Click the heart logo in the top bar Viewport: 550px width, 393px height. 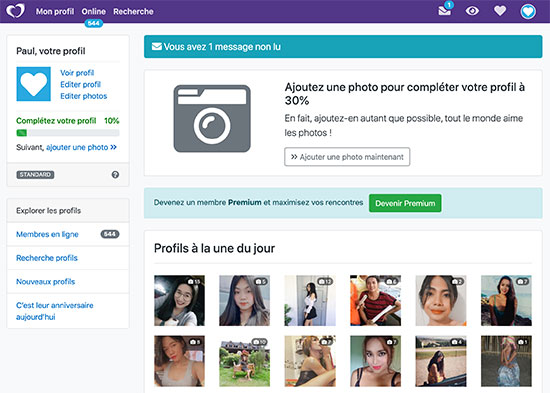coord(15,11)
